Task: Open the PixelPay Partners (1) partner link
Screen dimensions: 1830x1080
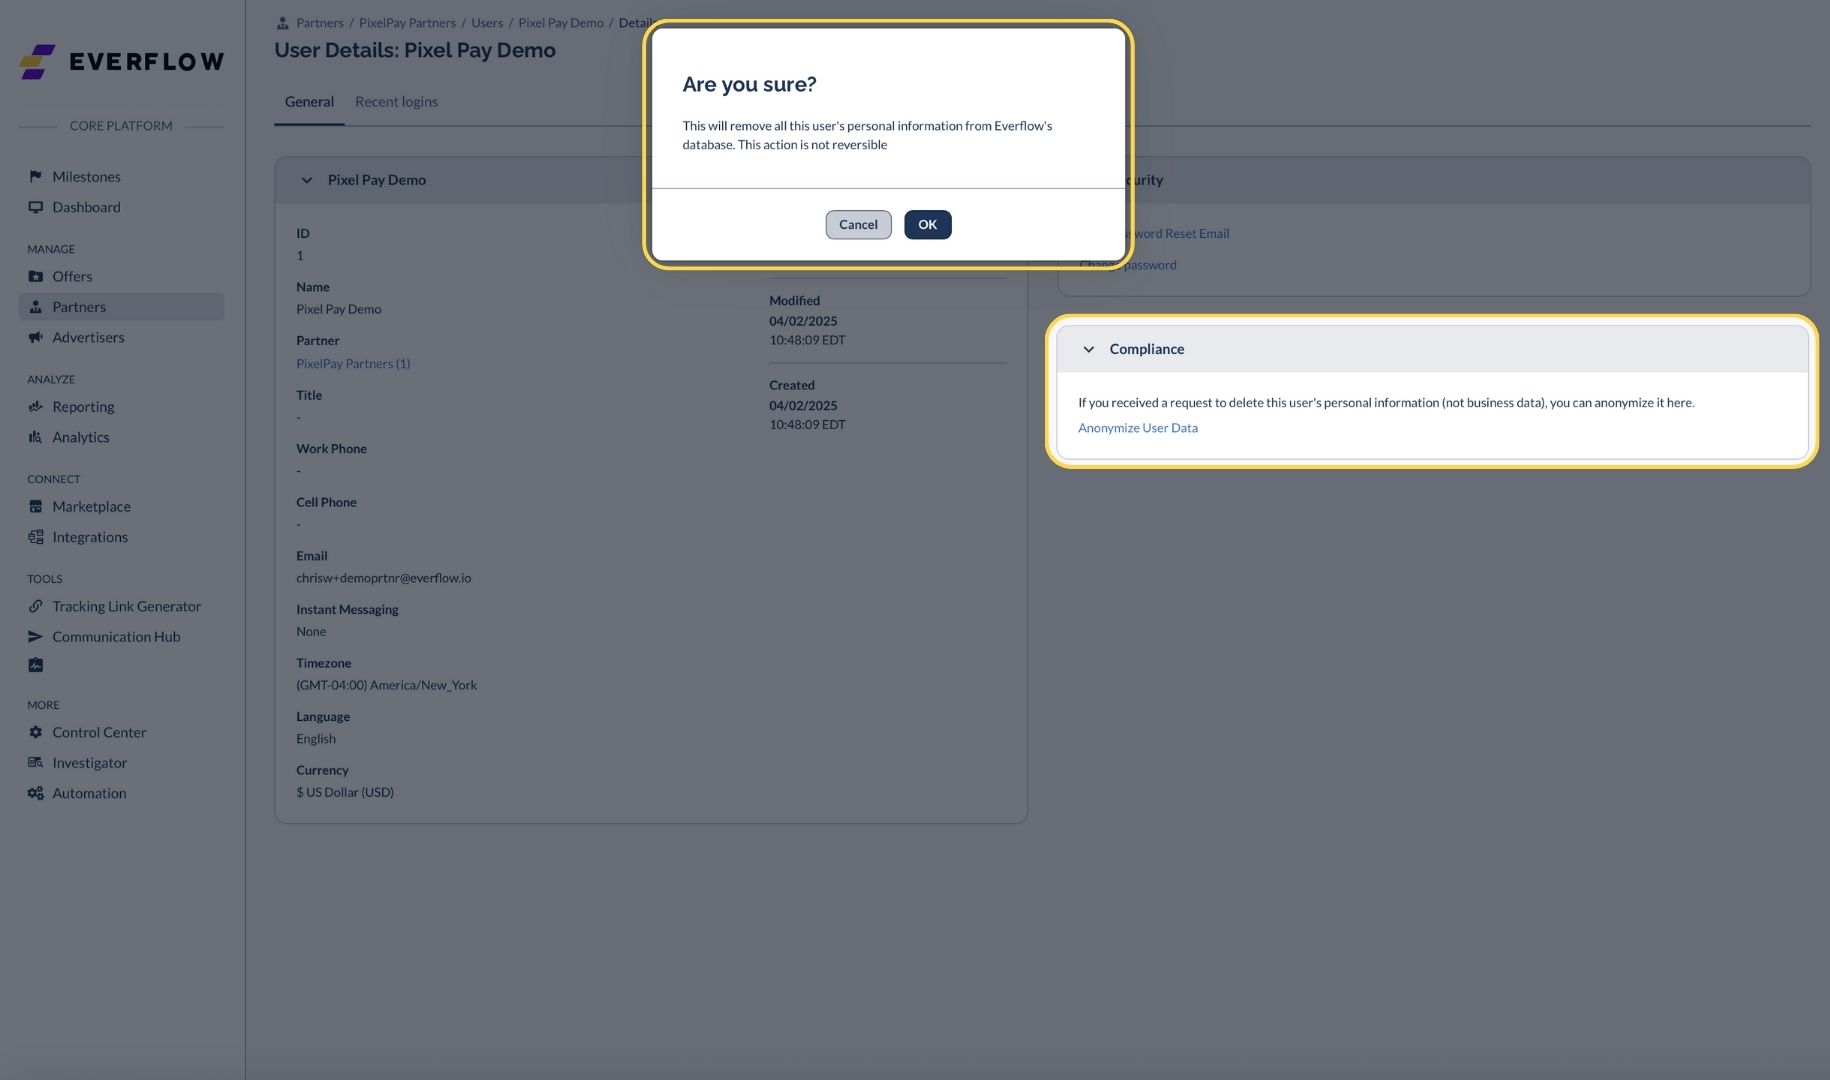Action: click(x=353, y=364)
